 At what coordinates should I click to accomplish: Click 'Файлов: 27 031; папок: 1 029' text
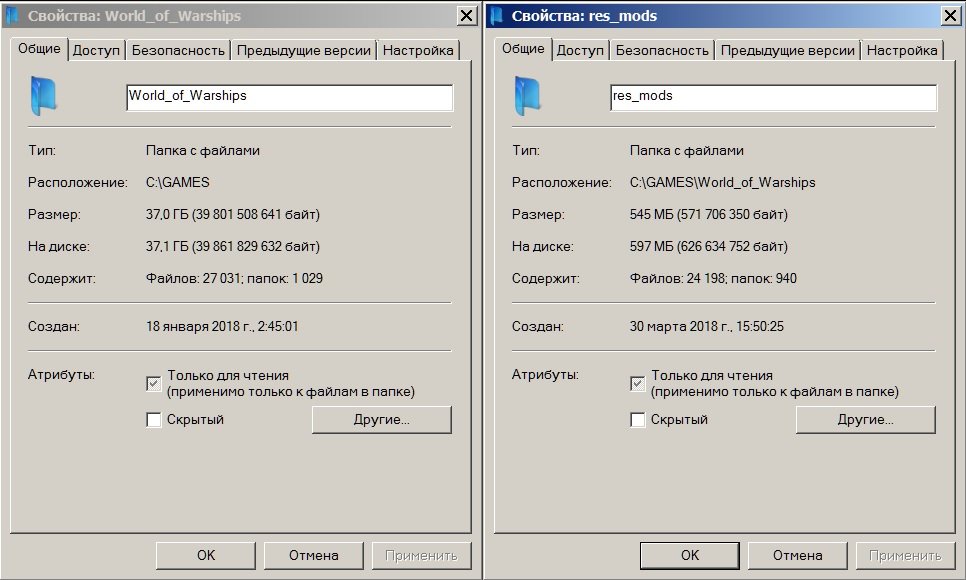click(234, 279)
